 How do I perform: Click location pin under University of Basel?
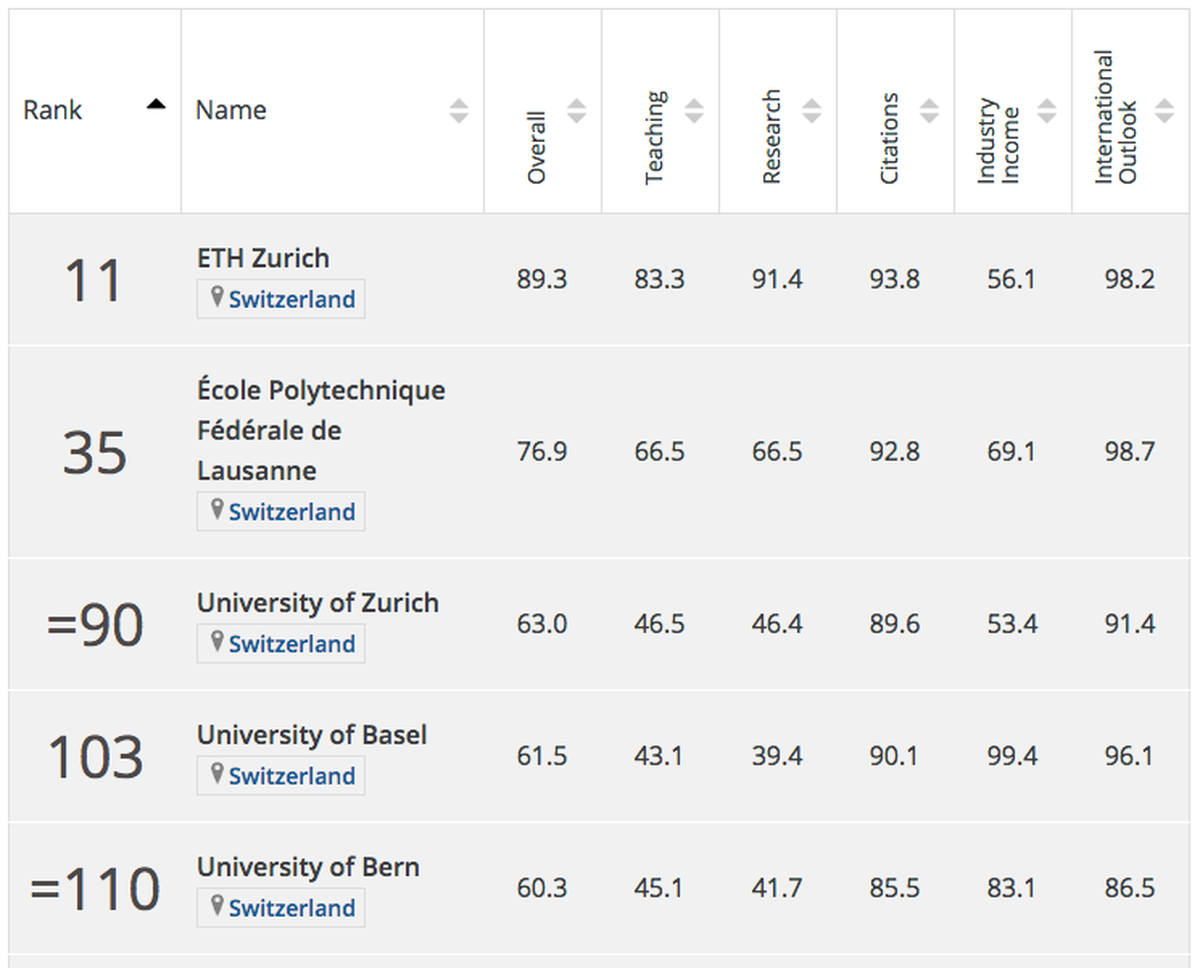pyautogui.click(x=217, y=773)
